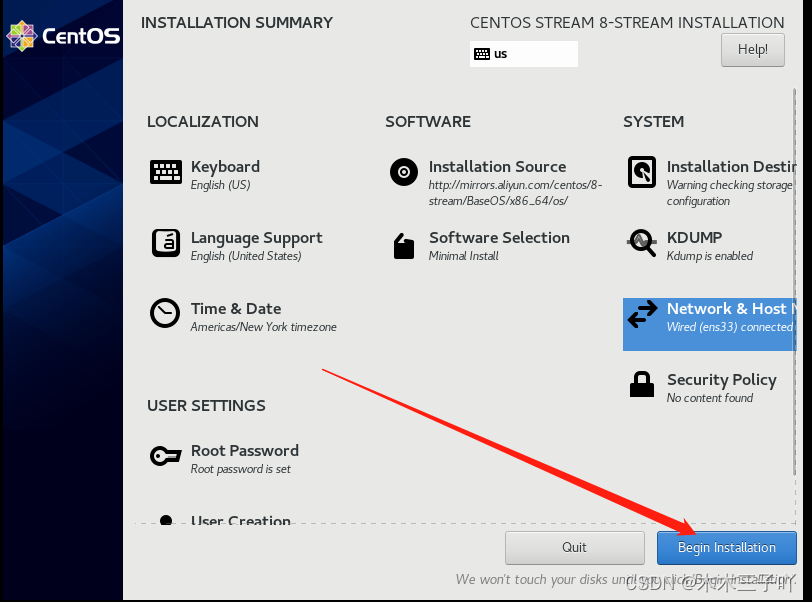Click the Security Policy padlock icon
812x602 pixels.
coord(641,386)
